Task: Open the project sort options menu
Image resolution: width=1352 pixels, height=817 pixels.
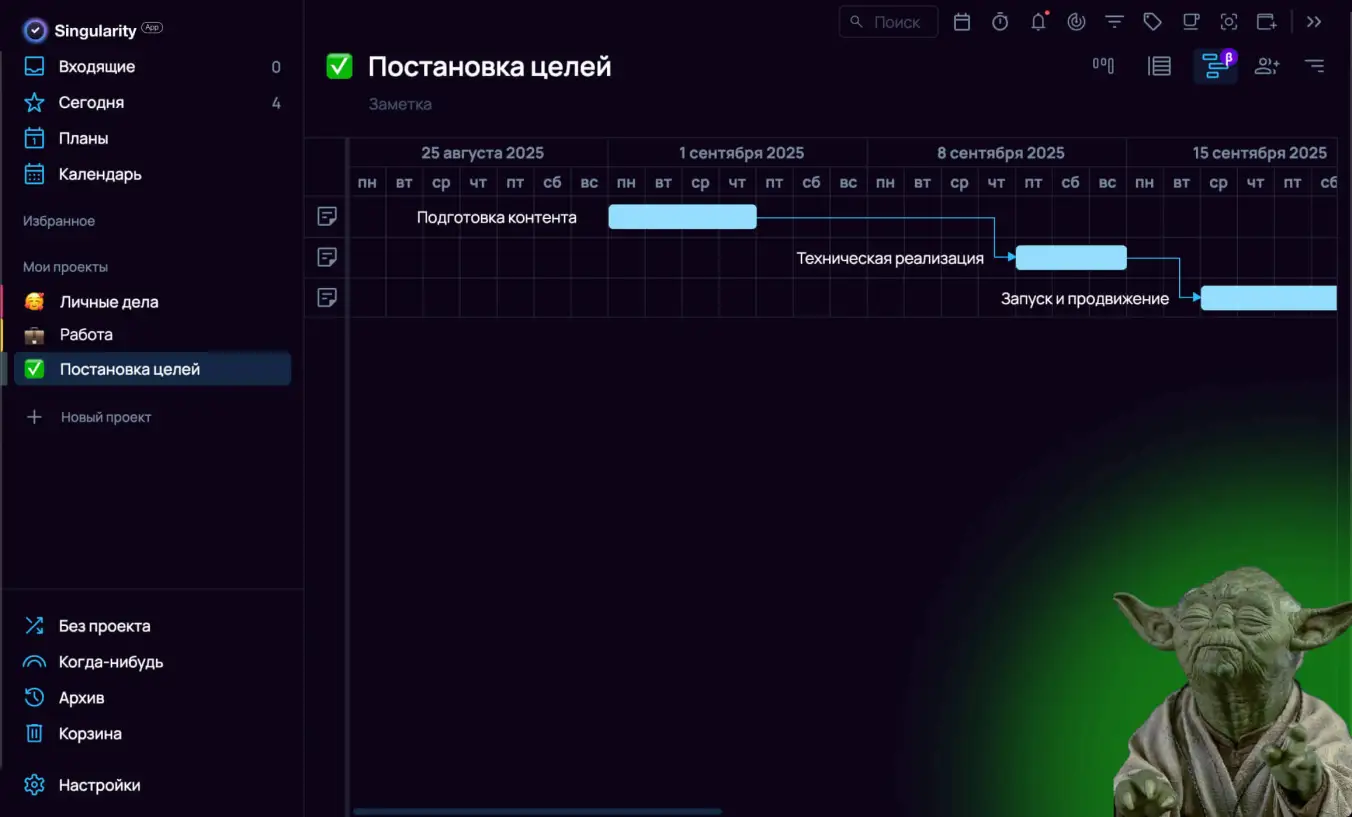Action: (x=1315, y=66)
